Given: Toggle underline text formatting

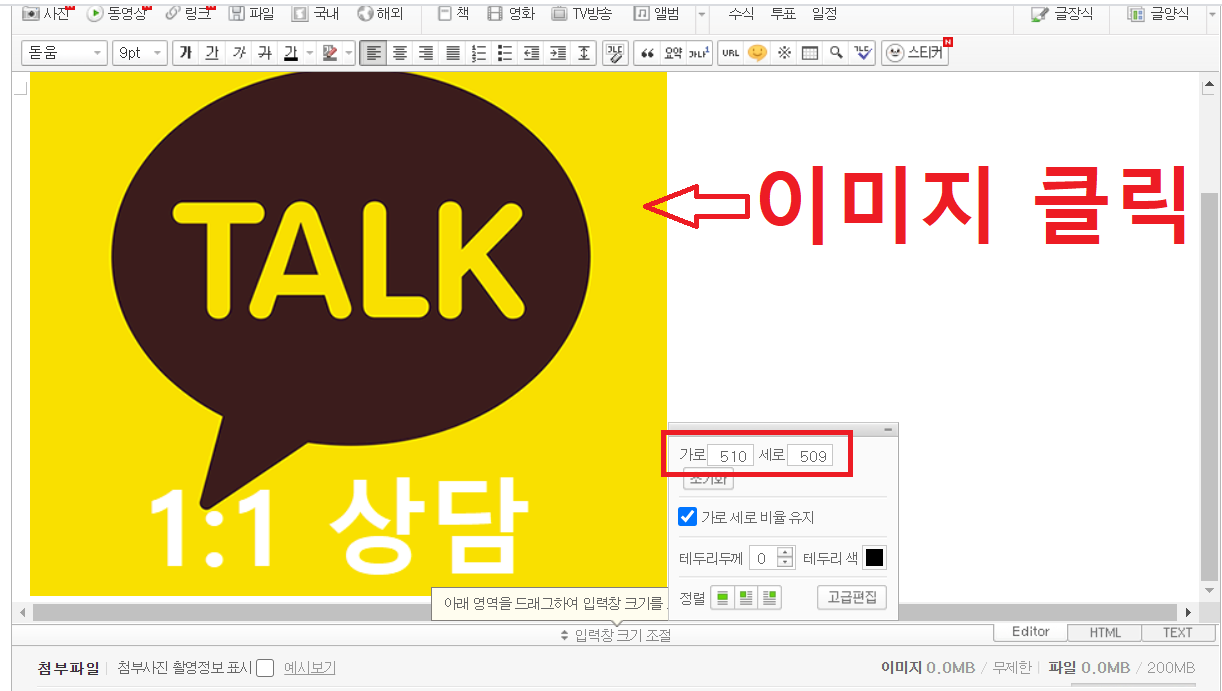Looking at the screenshot, I should (211, 53).
